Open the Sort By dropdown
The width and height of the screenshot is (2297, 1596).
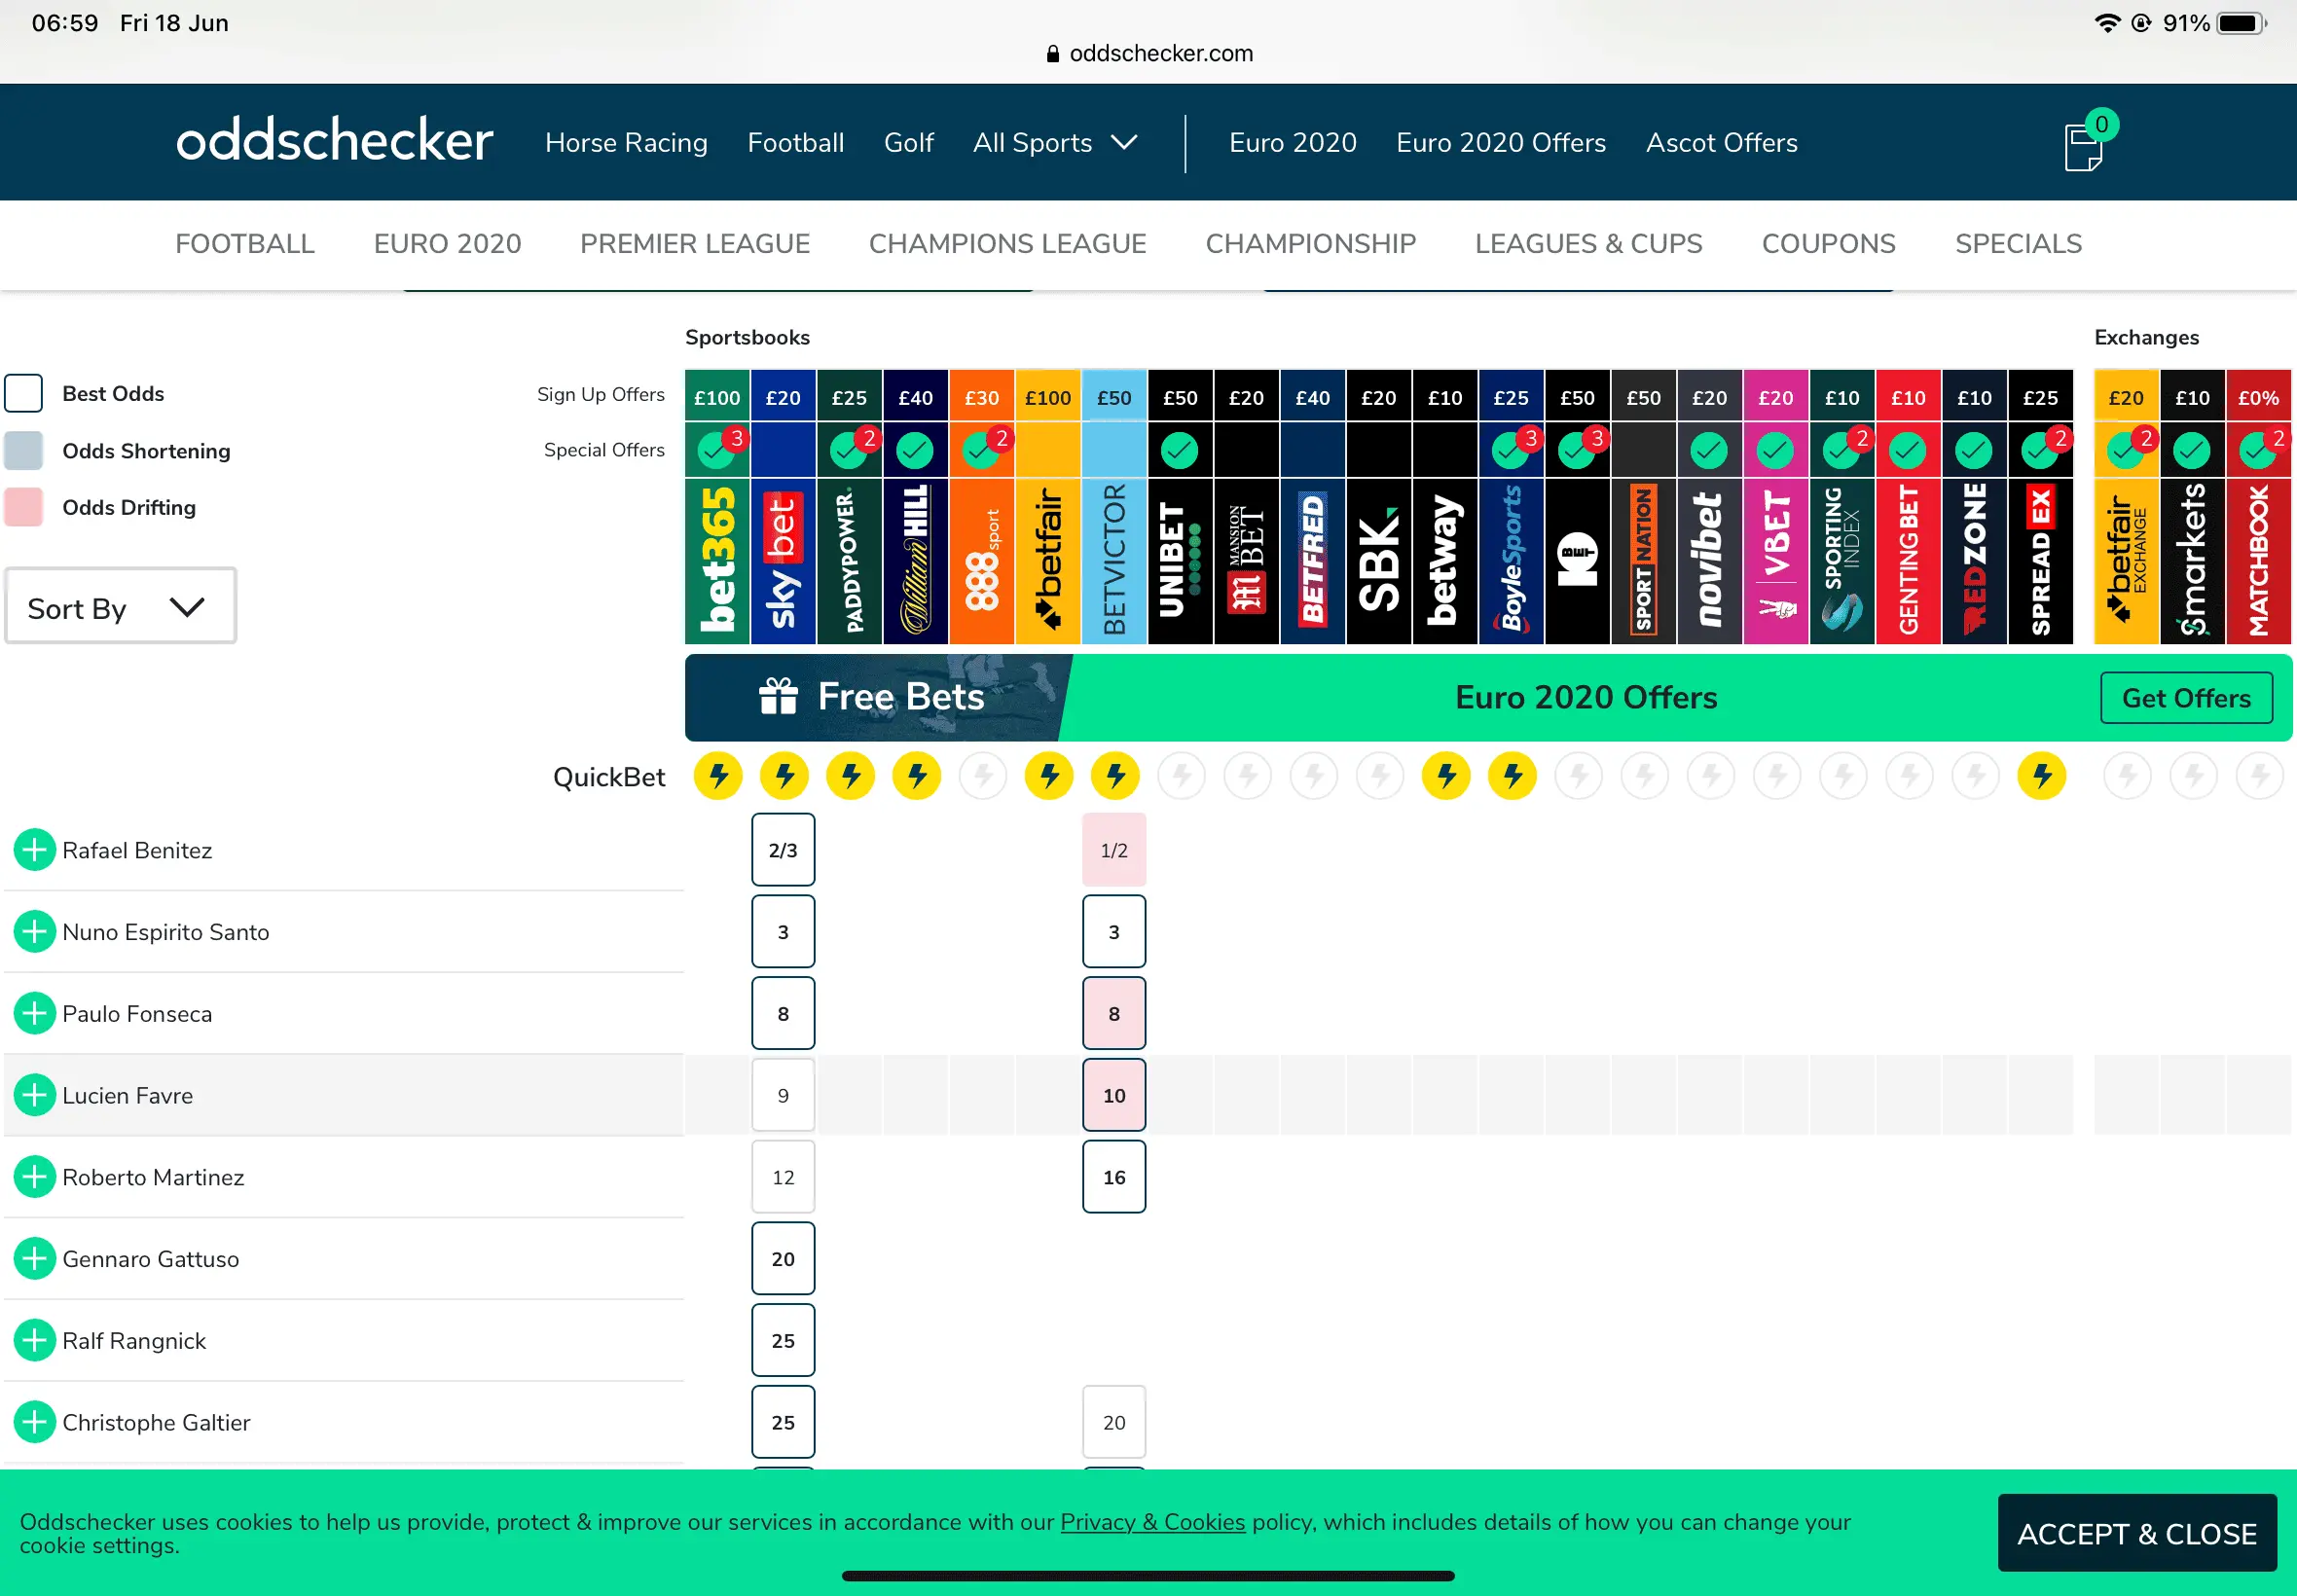pos(120,607)
